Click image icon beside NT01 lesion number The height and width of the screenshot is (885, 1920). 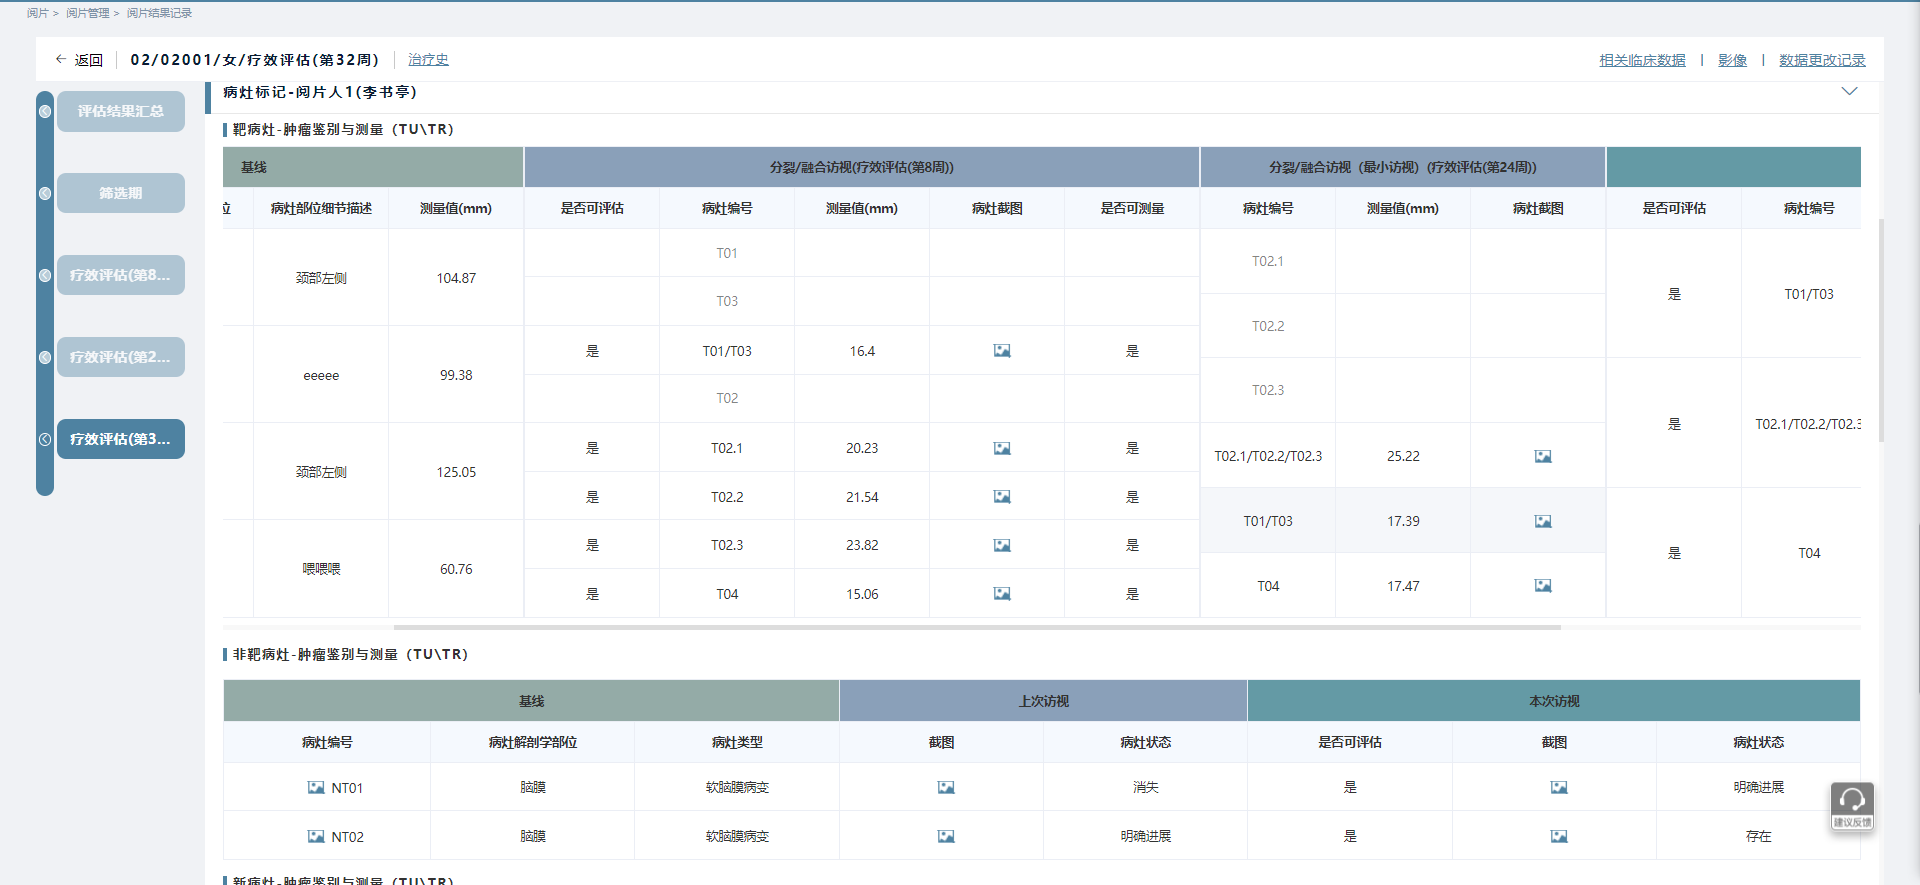(x=316, y=788)
